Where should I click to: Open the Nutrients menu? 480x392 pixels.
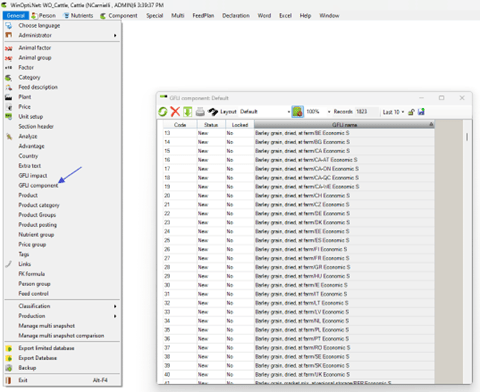(79, 16)
